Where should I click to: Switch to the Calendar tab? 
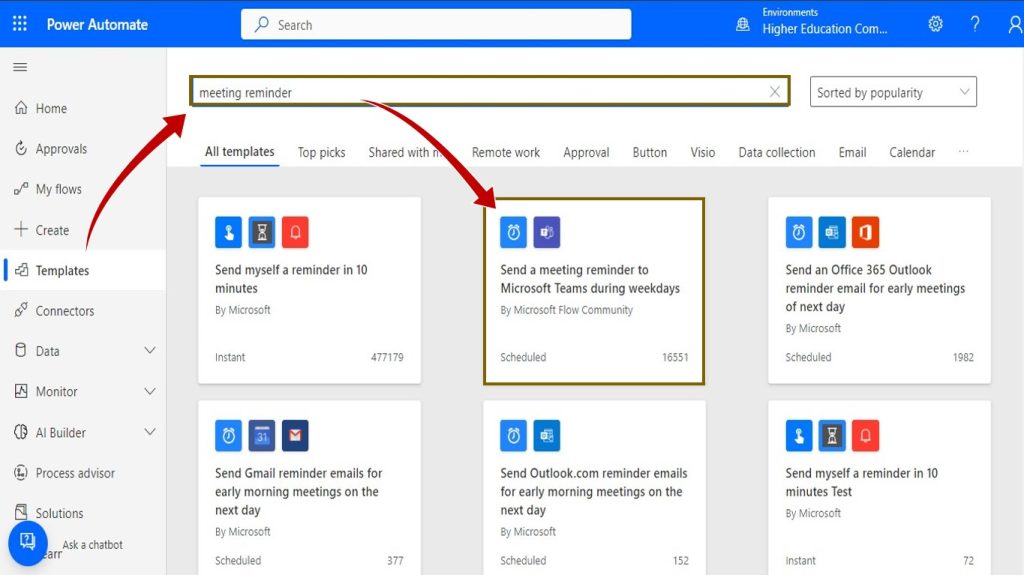tap(912, 152)
